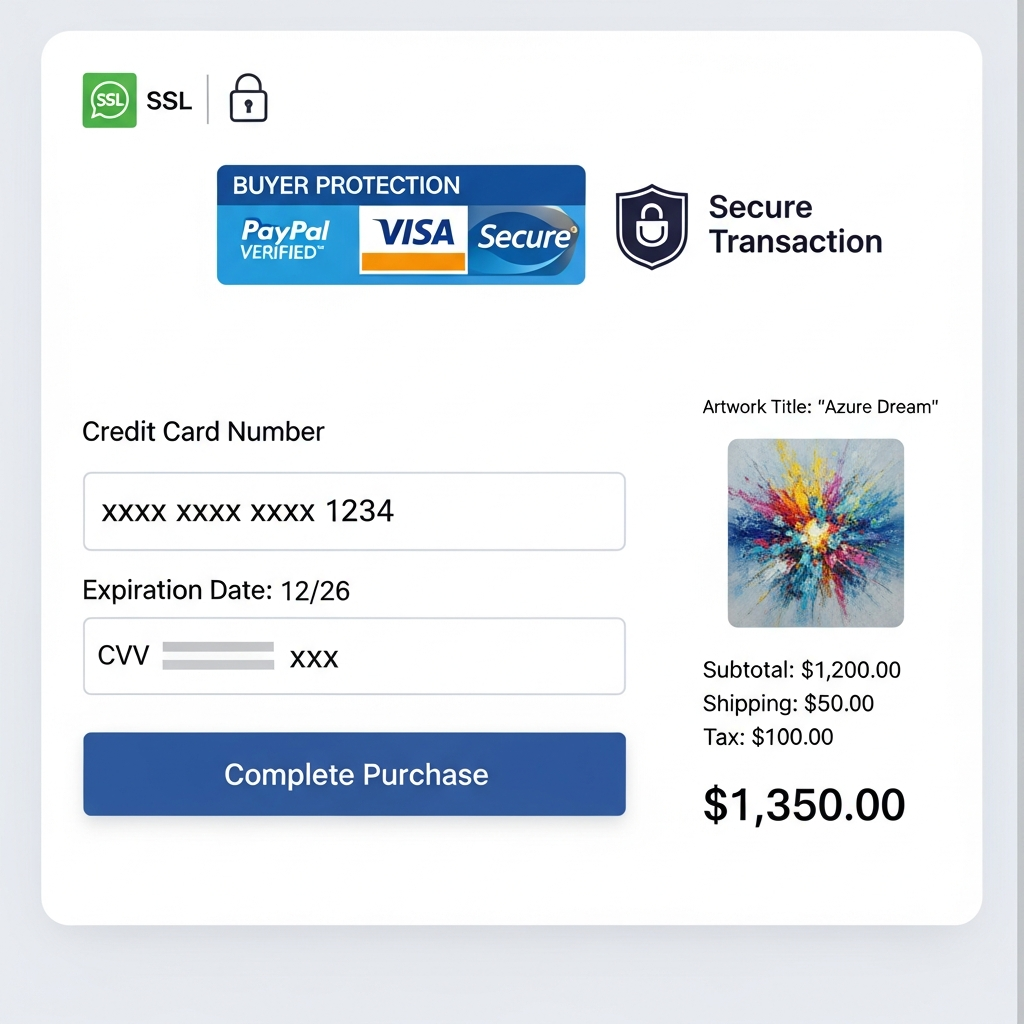Click the green SSL badge icon
The width and height of the screenshot is (1024, 1024).
coord(110,100)
